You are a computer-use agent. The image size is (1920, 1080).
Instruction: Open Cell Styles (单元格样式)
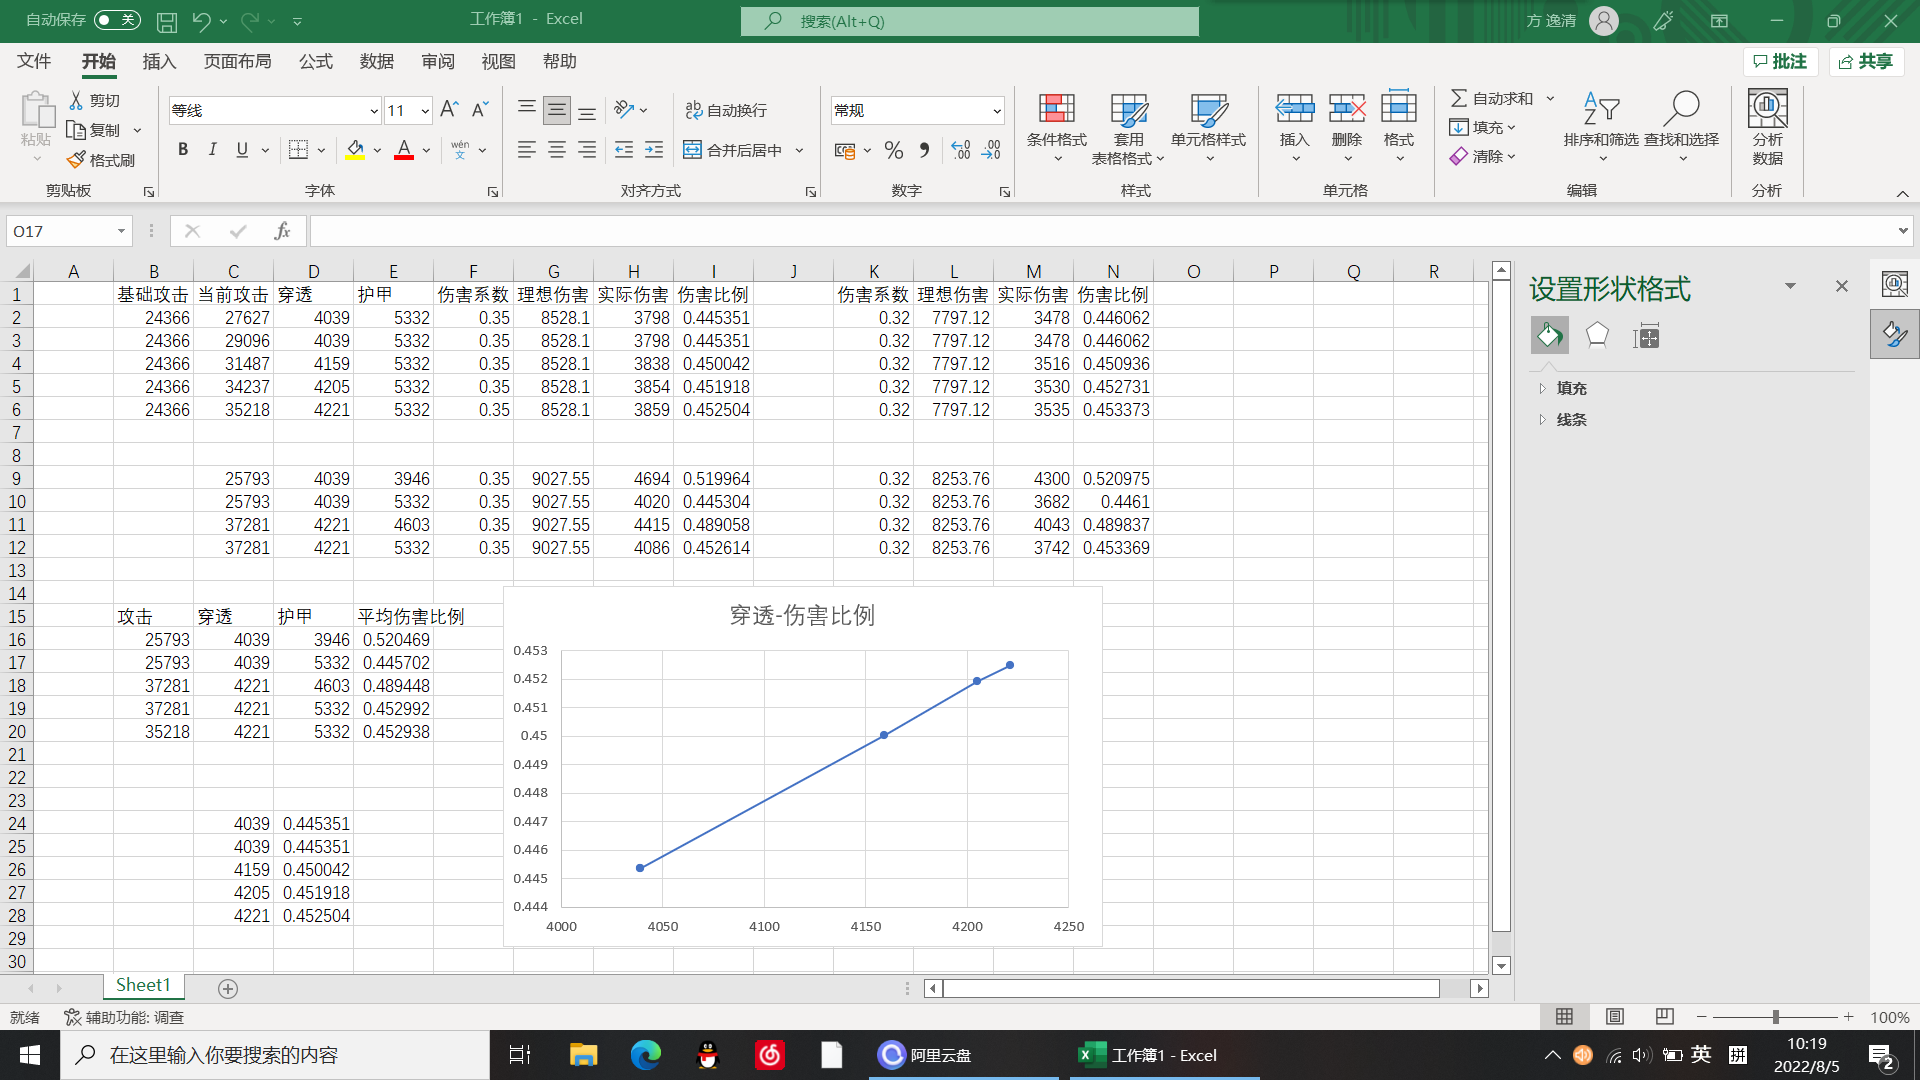[x=1208, y=130]
